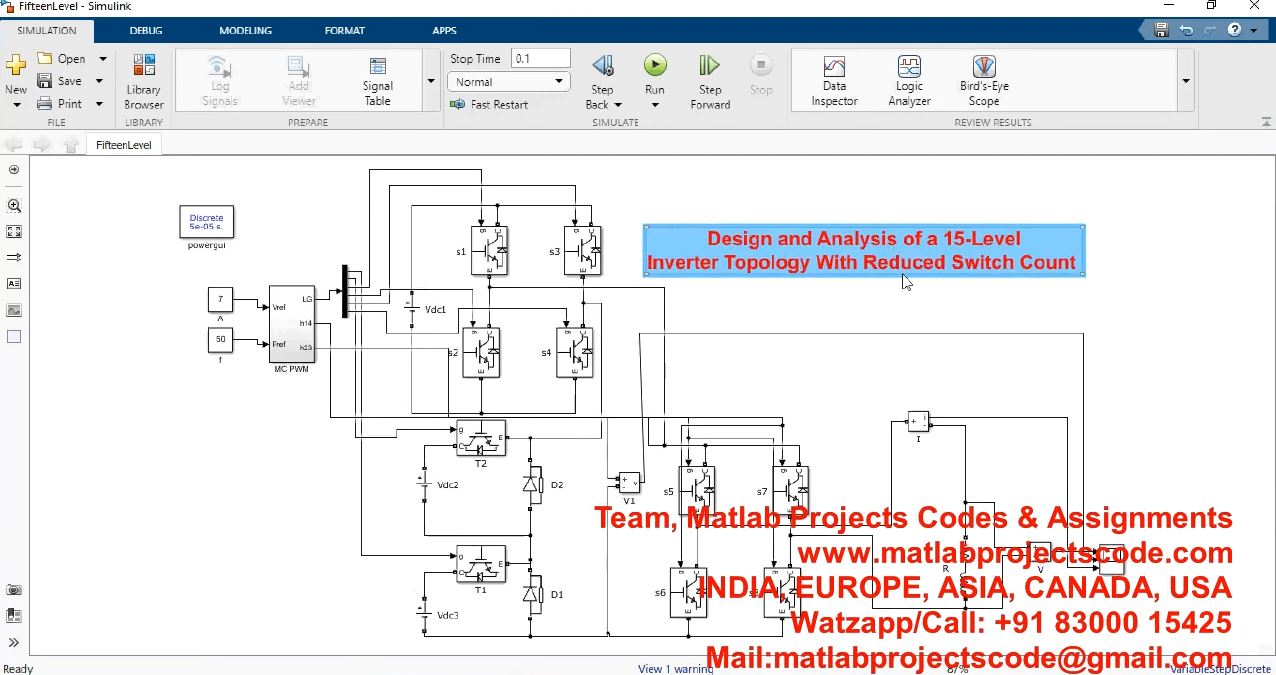Switch to the FORMAT tab
This screenshot has width=1276, height=675.
[345, 31]
